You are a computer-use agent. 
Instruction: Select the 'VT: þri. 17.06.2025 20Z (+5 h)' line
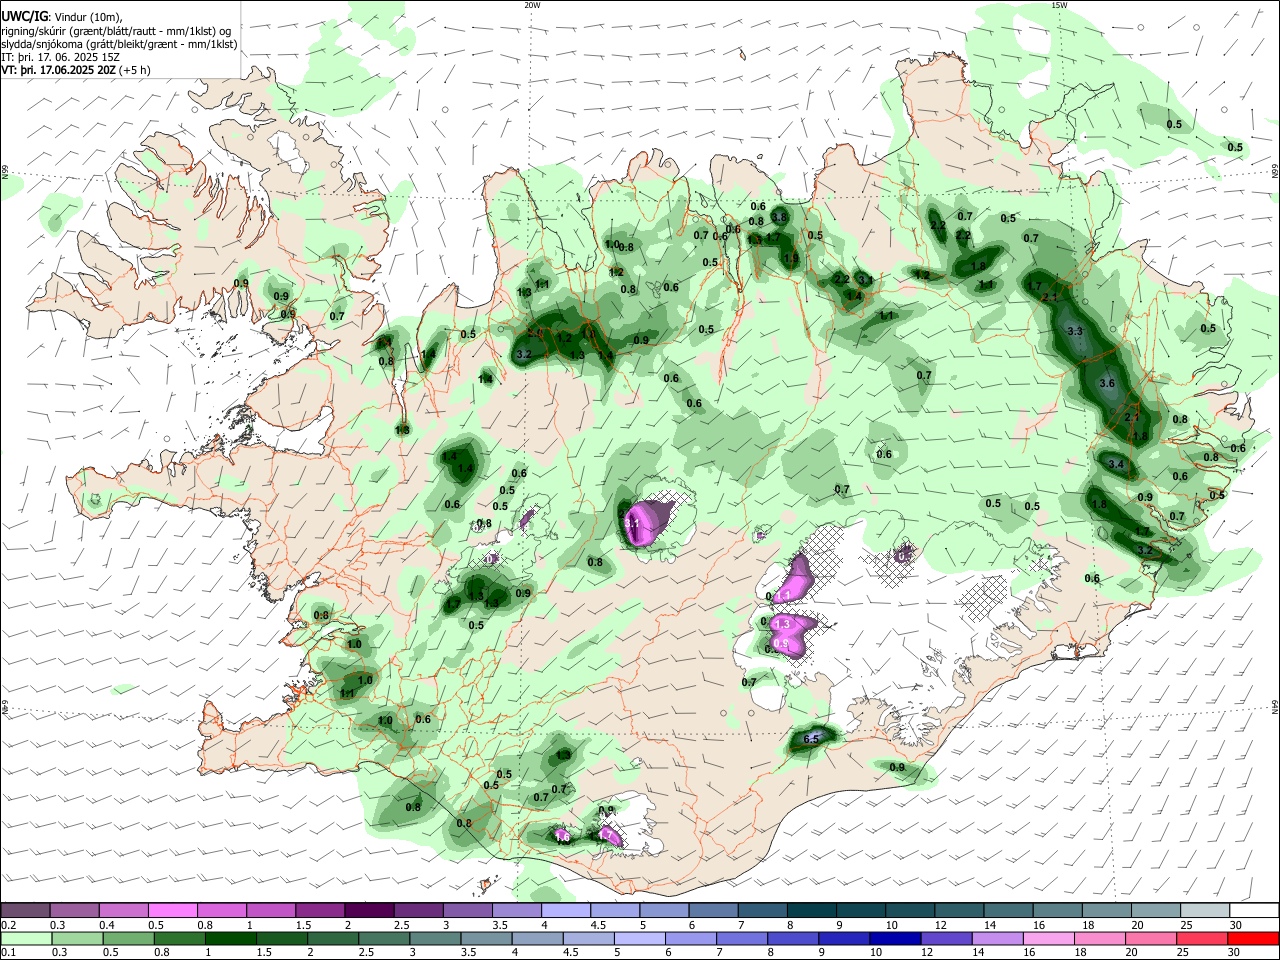click(x=76, y=70)
